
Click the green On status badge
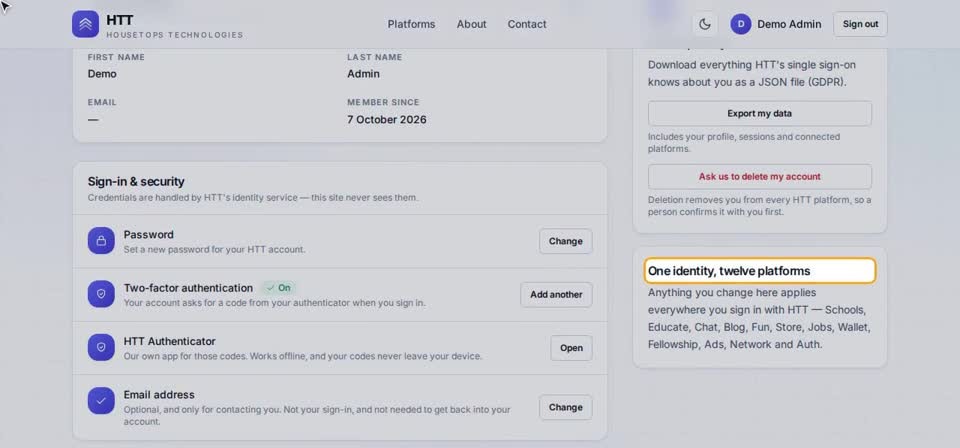click(279, 288)
